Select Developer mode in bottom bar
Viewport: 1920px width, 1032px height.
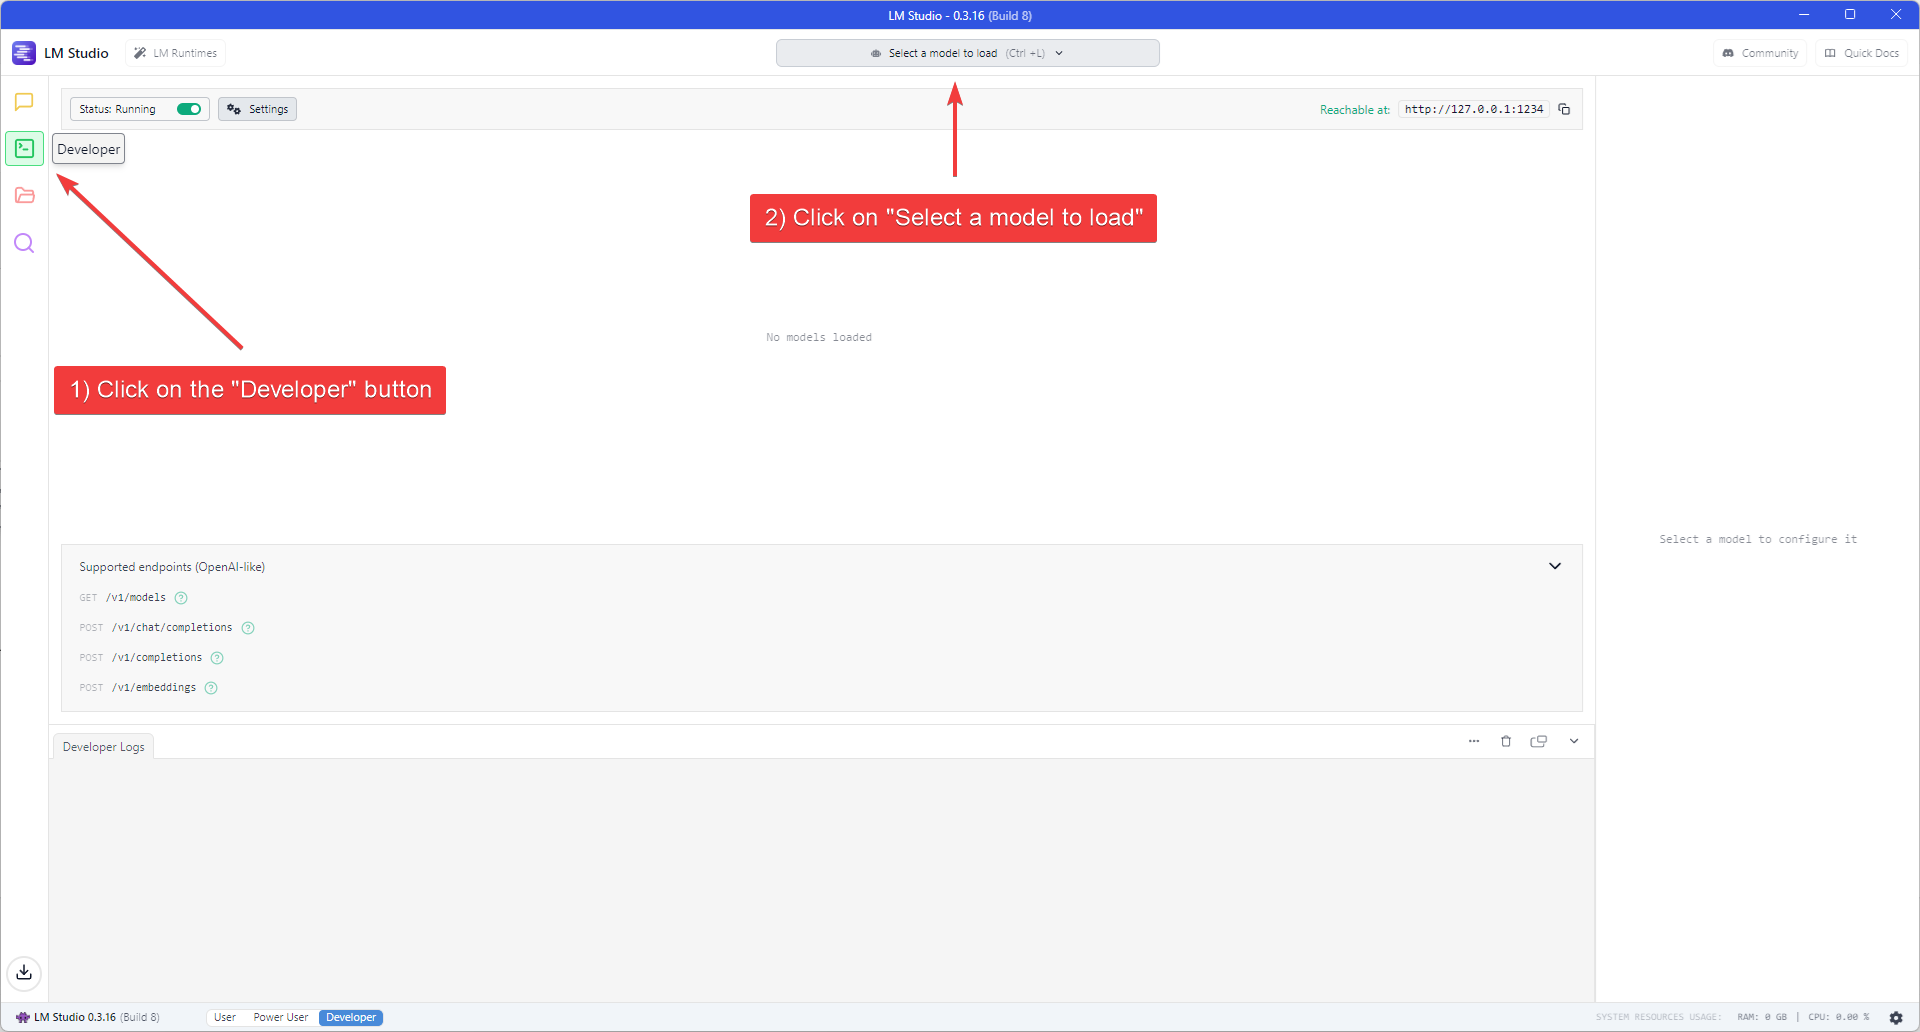point(351,1017)
